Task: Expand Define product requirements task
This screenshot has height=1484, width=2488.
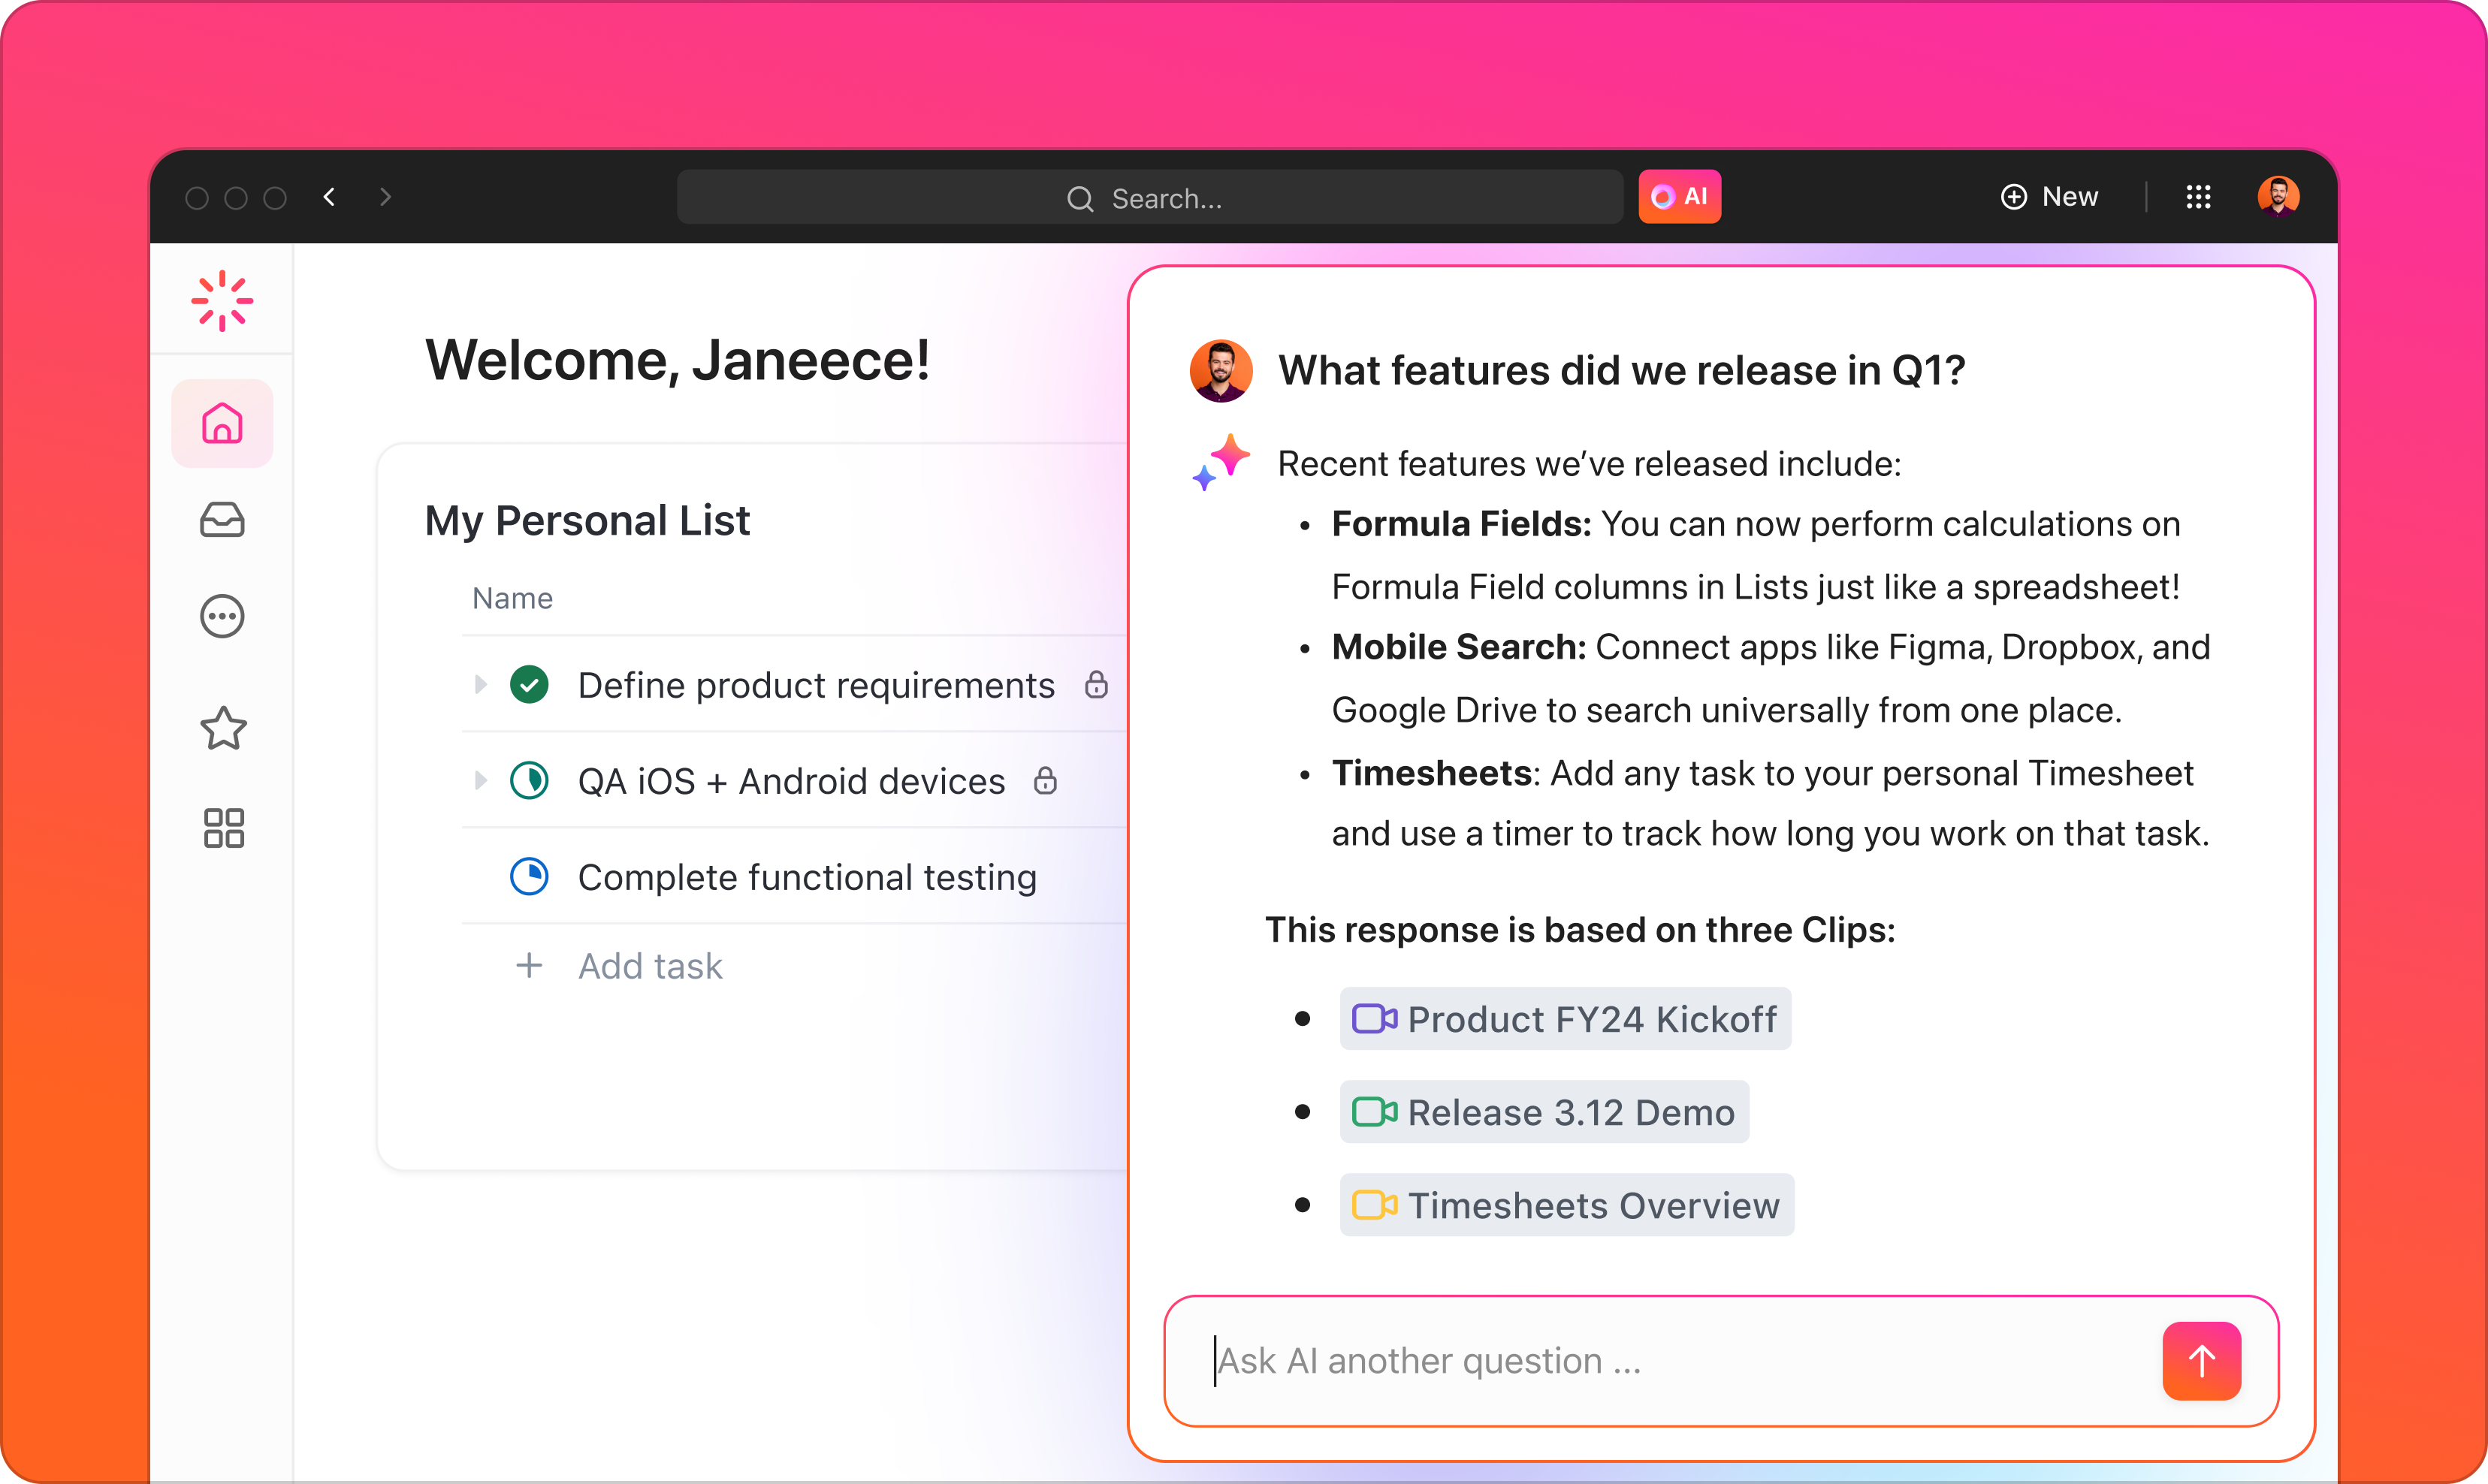Action: click(481, 685)
